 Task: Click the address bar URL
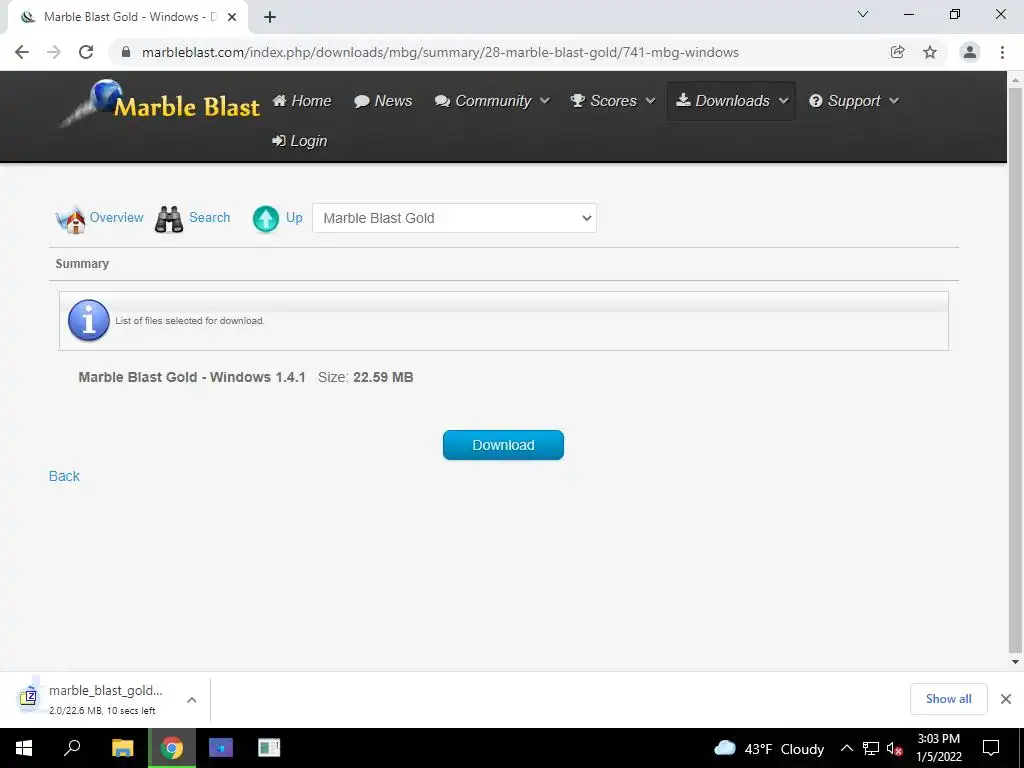tap(440, 52)
